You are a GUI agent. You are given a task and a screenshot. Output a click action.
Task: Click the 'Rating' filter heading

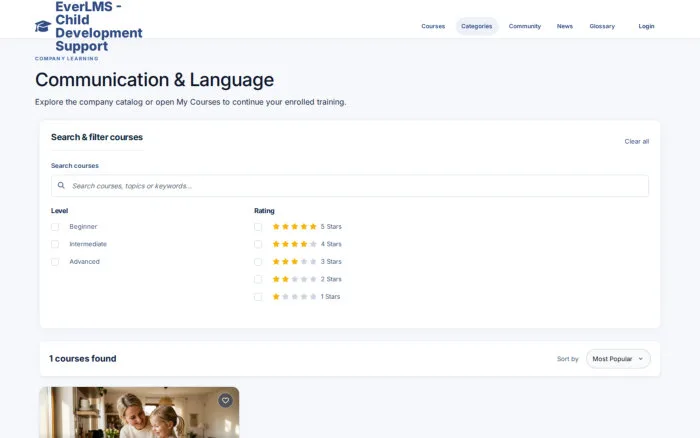pyautogui.click(x=264, y=211)
